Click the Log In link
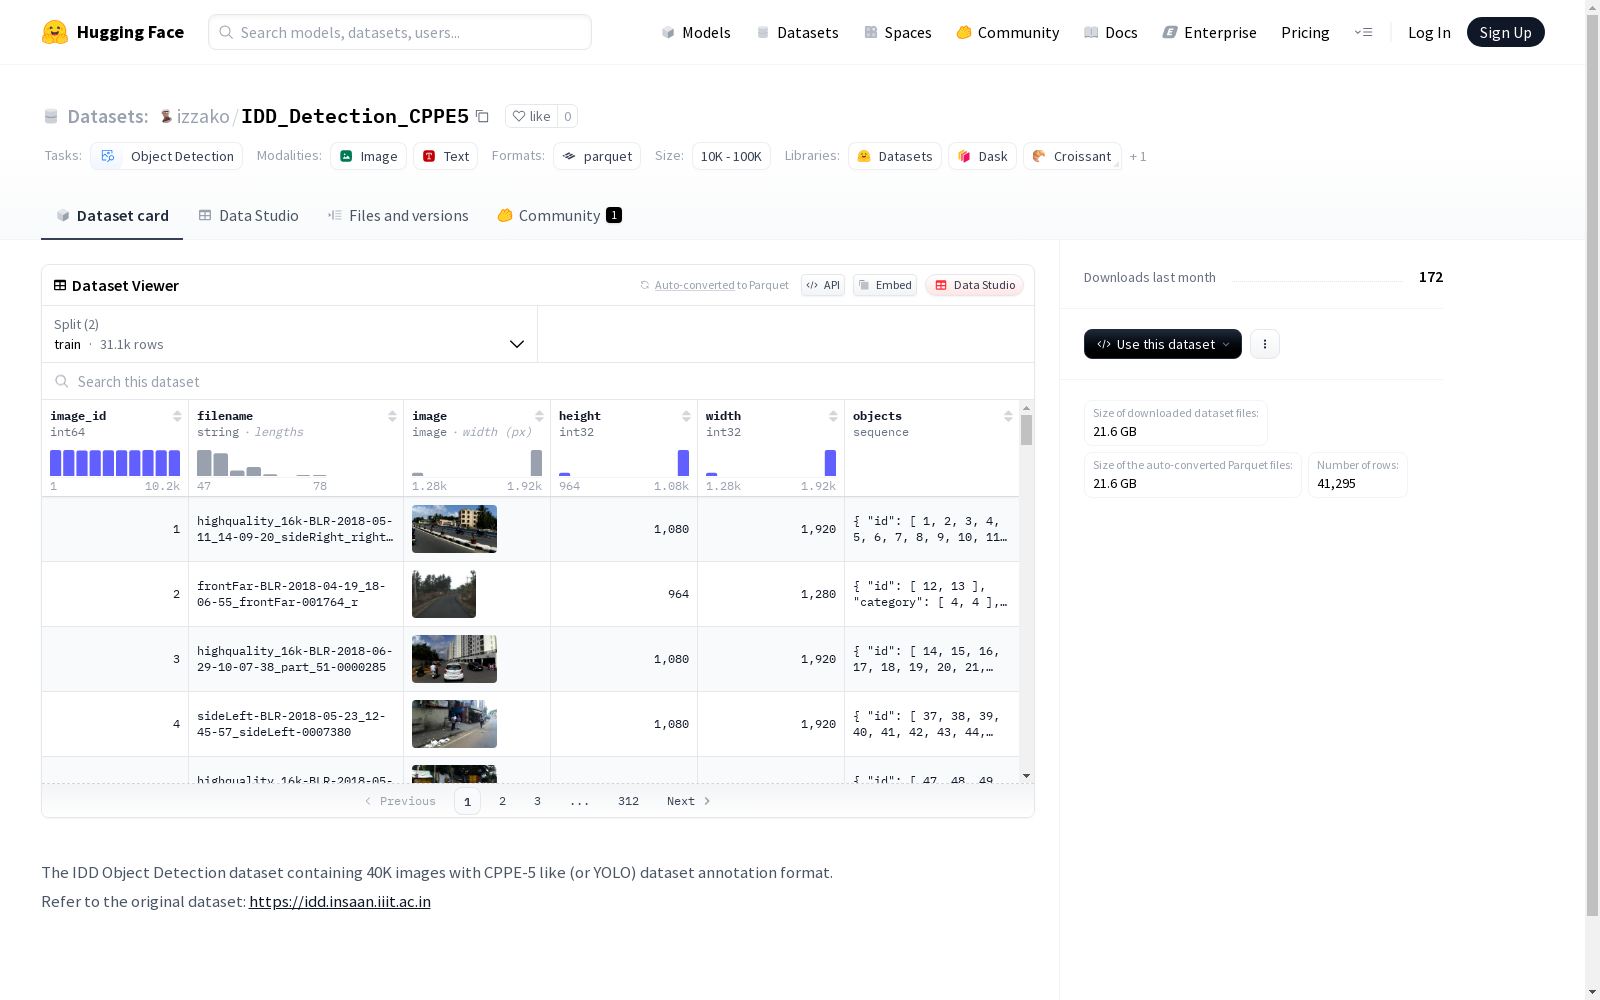Viewport: 1600px width, 1000px height. pyautogui.click(x=1429, y=32)
